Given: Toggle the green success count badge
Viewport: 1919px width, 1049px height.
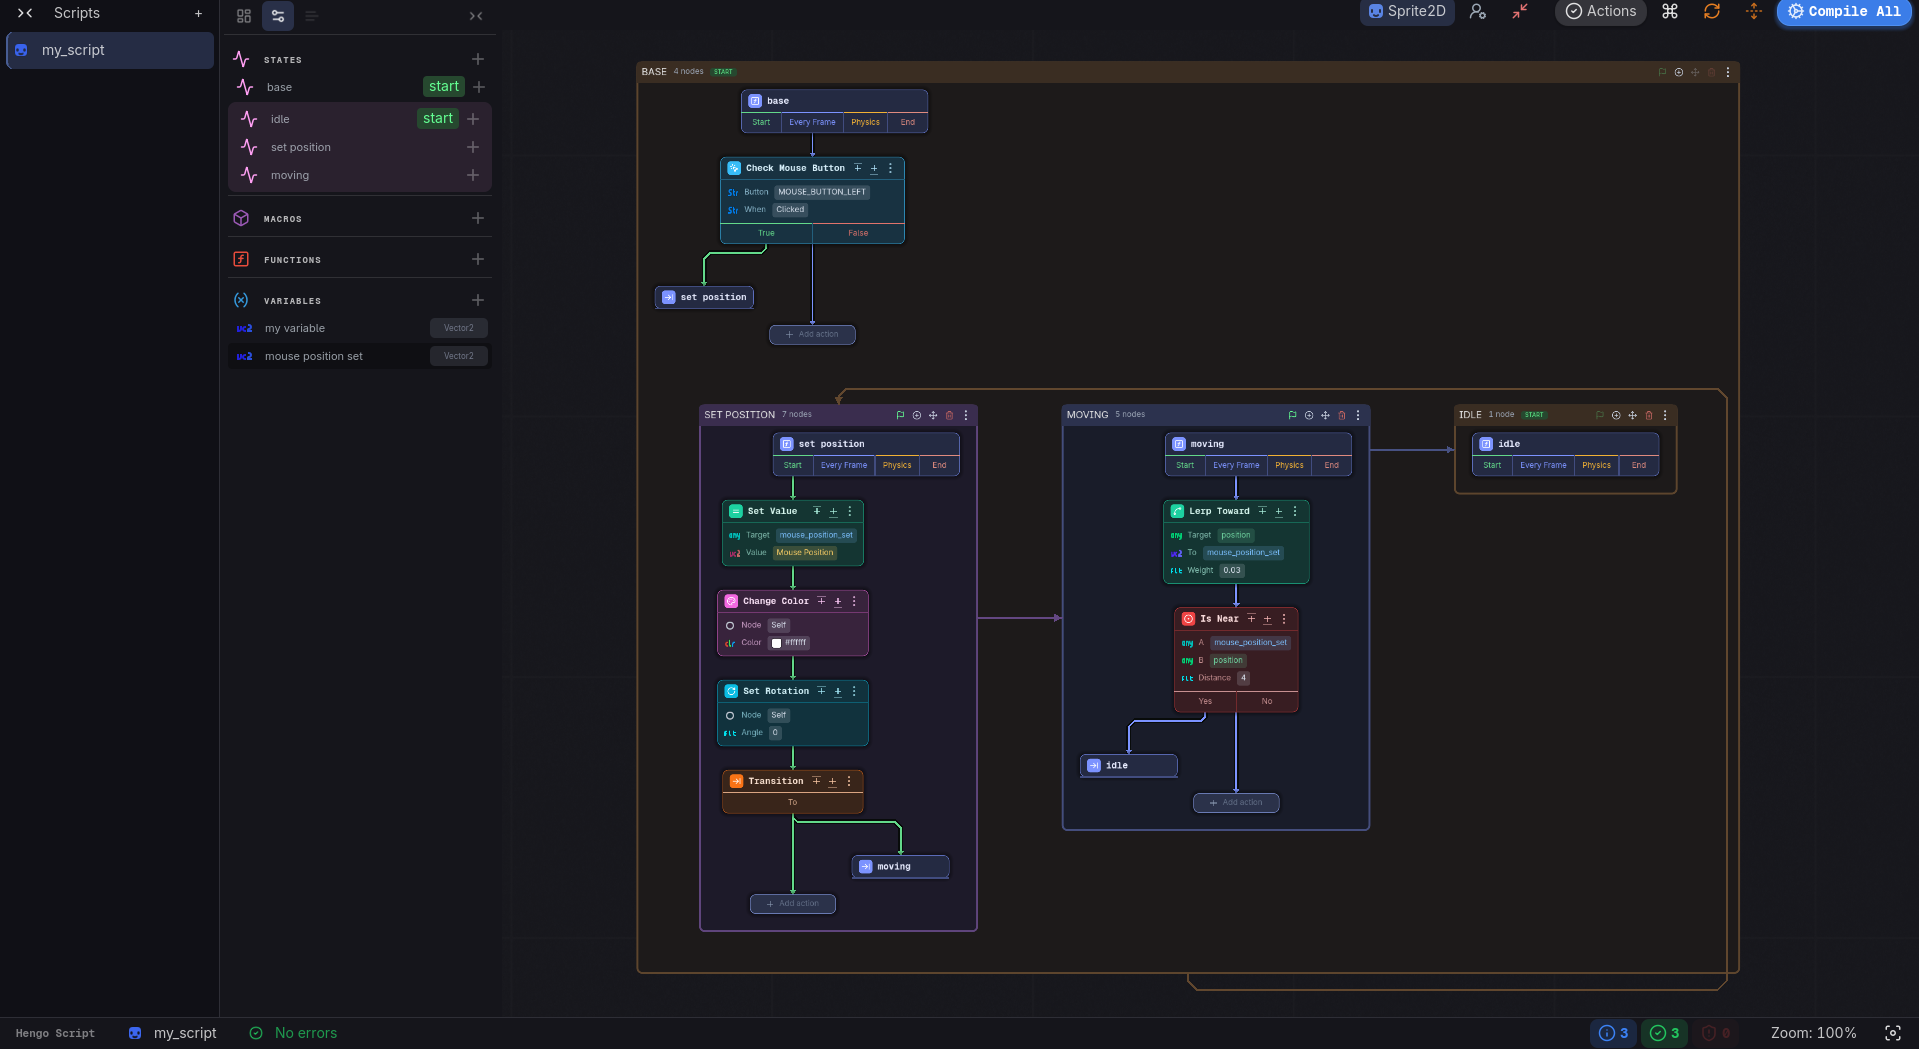Looking at the screenshot, I should coord(1665,1033).
